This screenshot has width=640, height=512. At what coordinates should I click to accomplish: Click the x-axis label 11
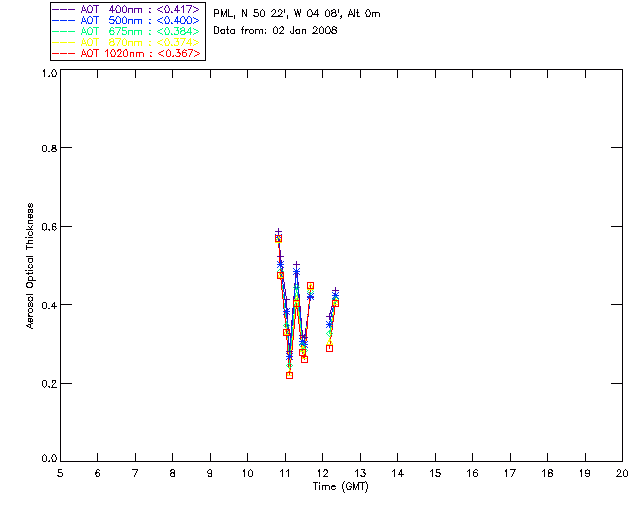[285, 473]
